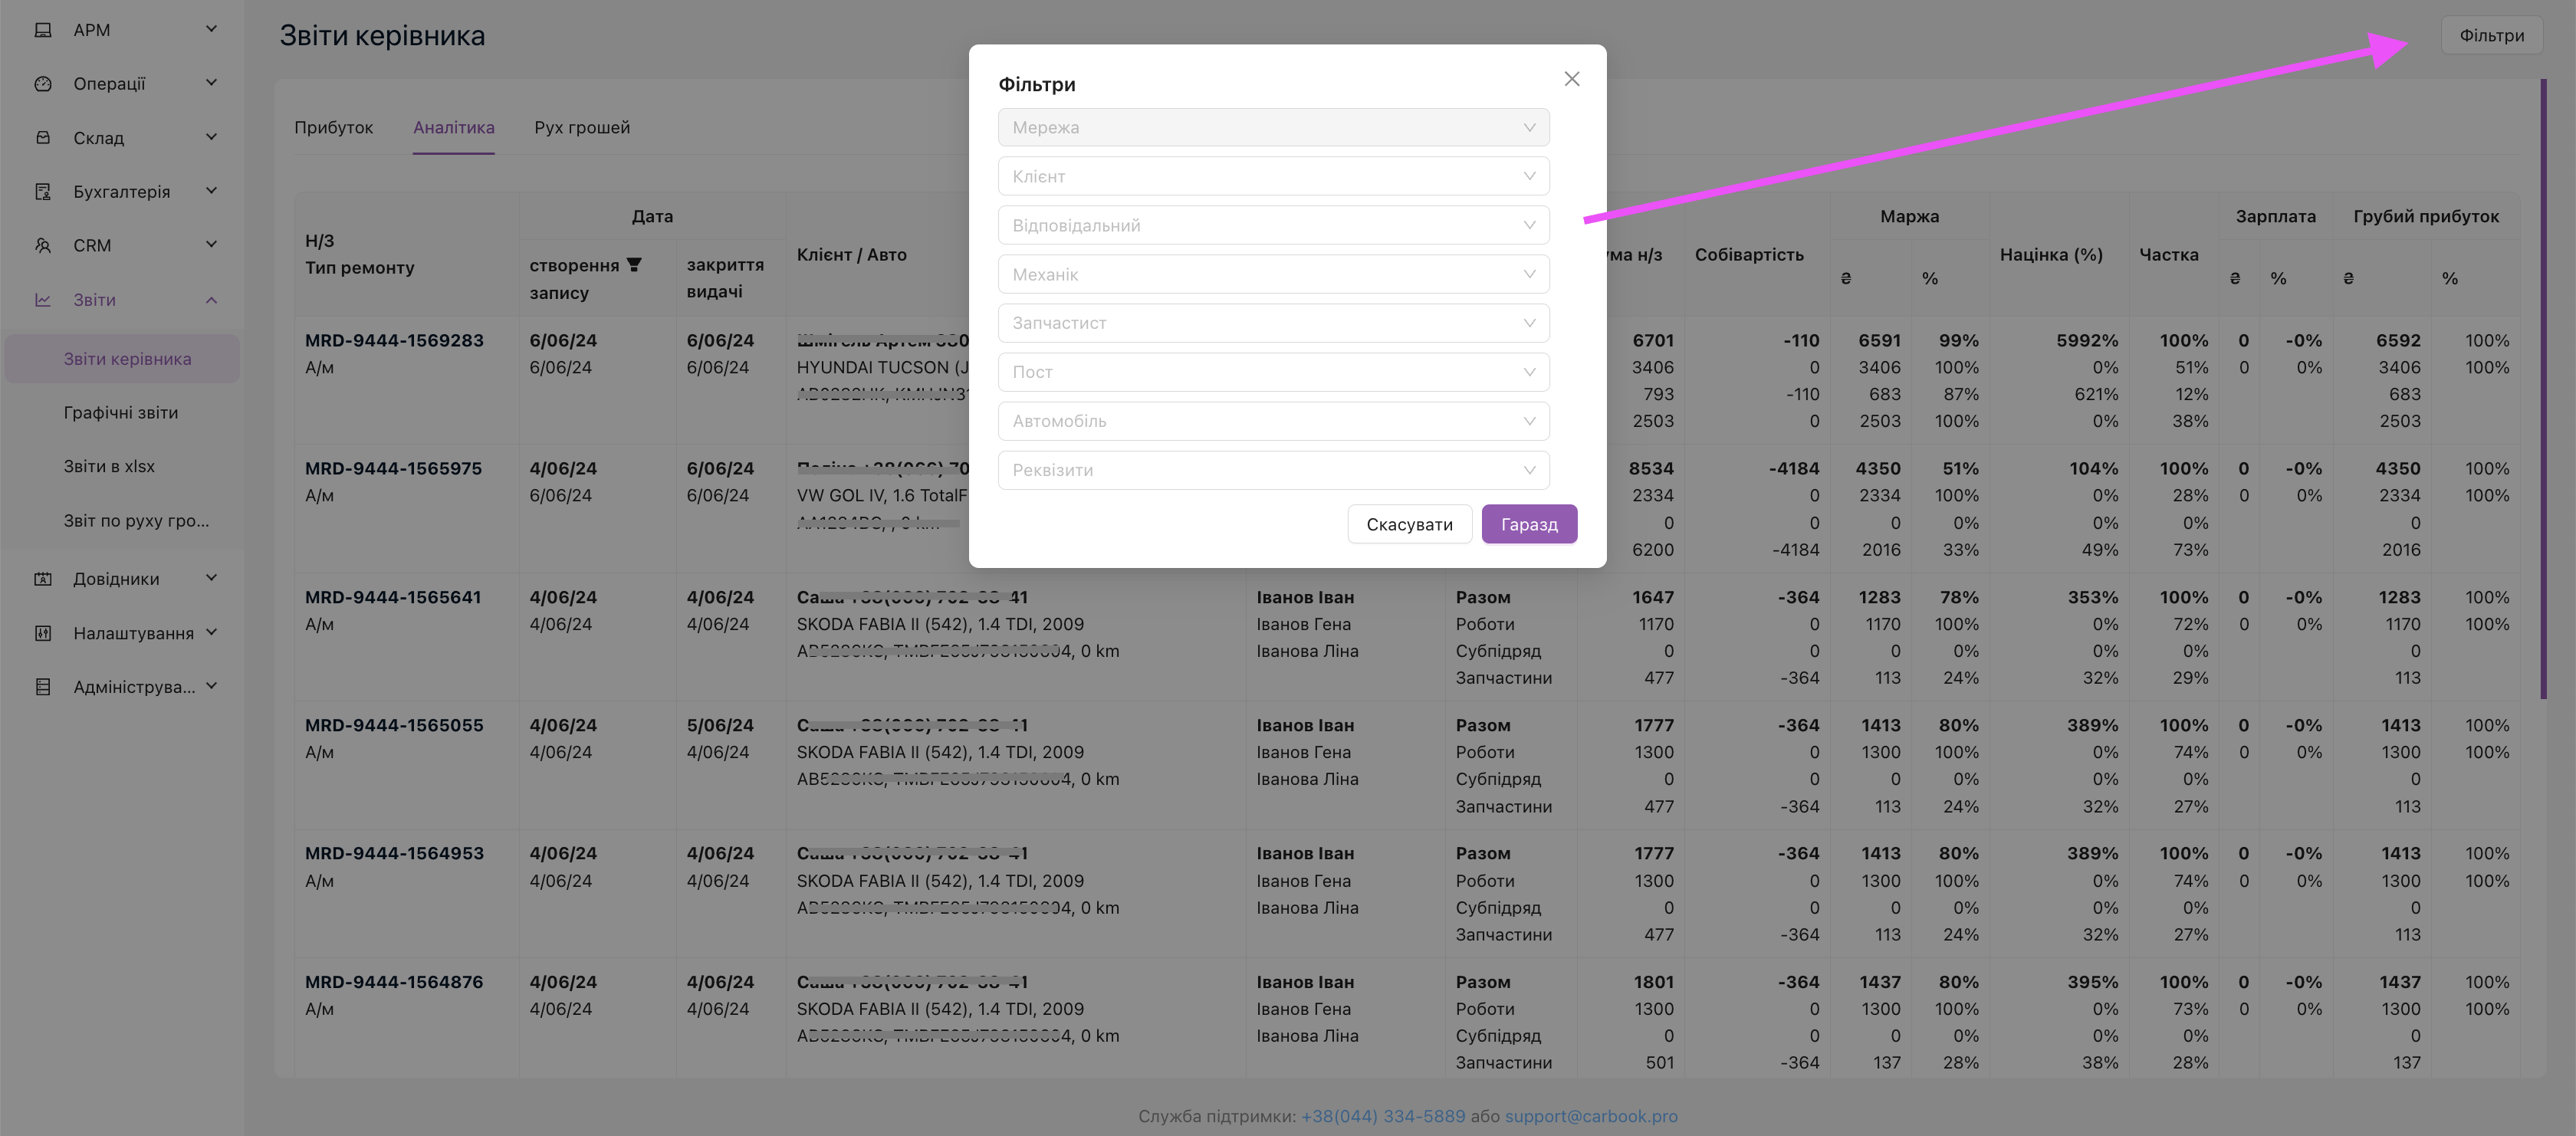The image size is (2576, 1136).
Task: Switch to the Рух грошей tab
Action: (x=582, y=128)
